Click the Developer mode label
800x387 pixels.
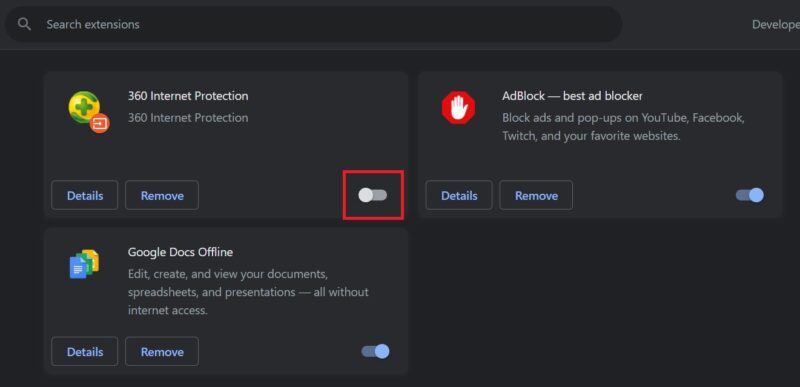[x=776, y=24]
